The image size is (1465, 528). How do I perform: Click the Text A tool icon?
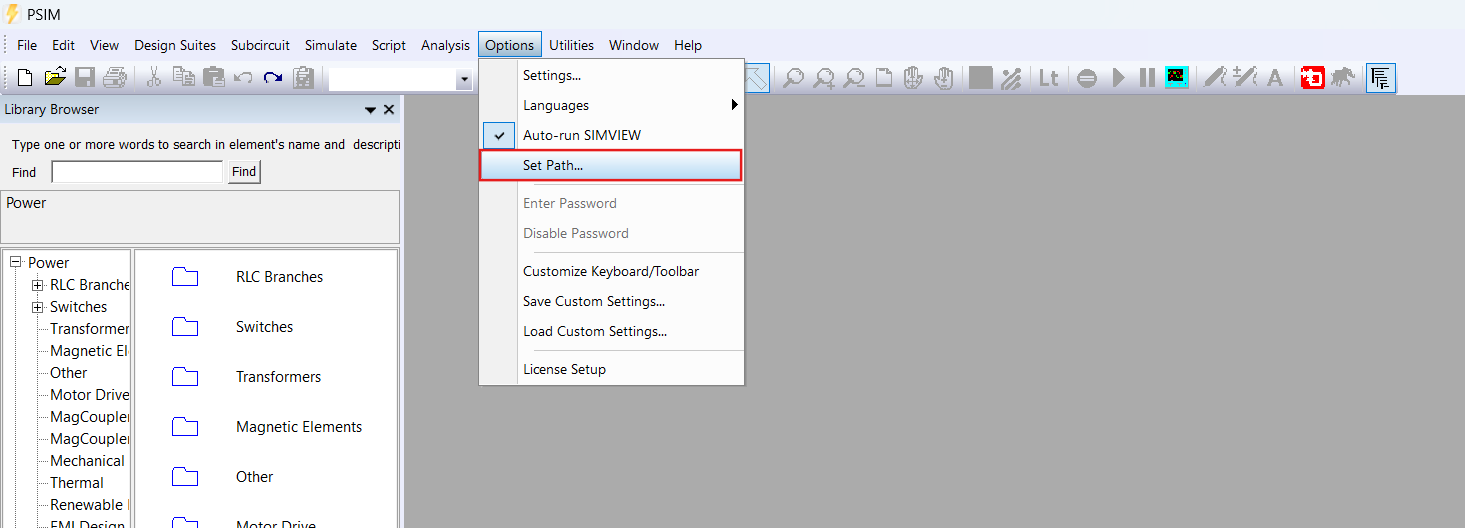tap(1275, 78)
